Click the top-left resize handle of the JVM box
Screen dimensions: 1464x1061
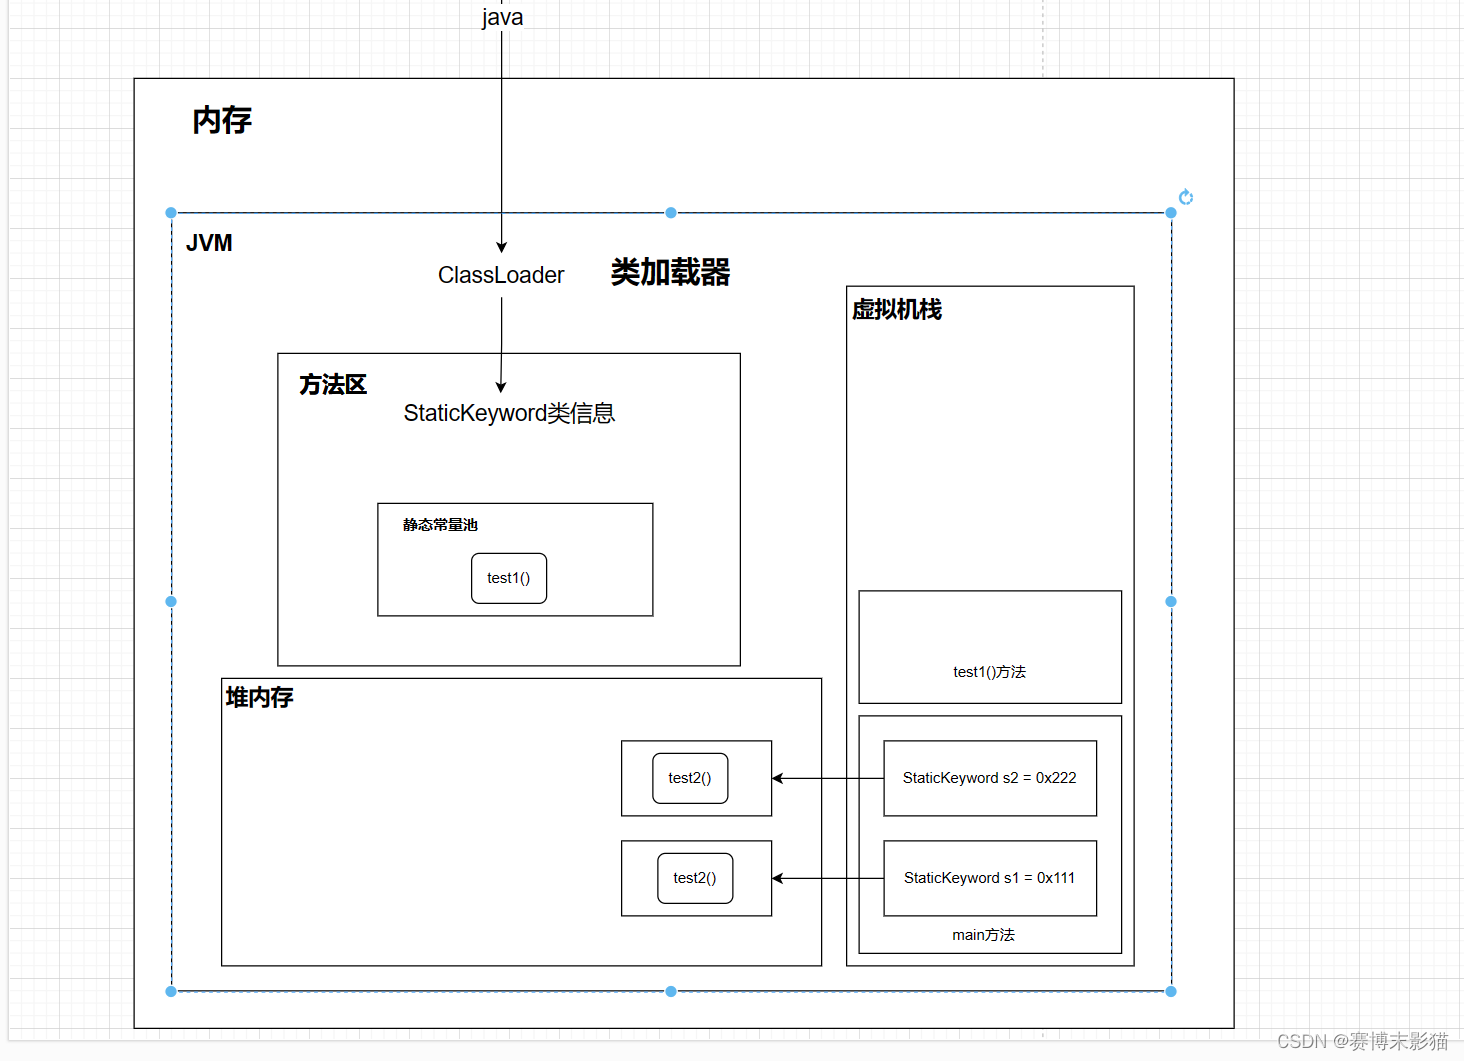(x=171, y=213)
